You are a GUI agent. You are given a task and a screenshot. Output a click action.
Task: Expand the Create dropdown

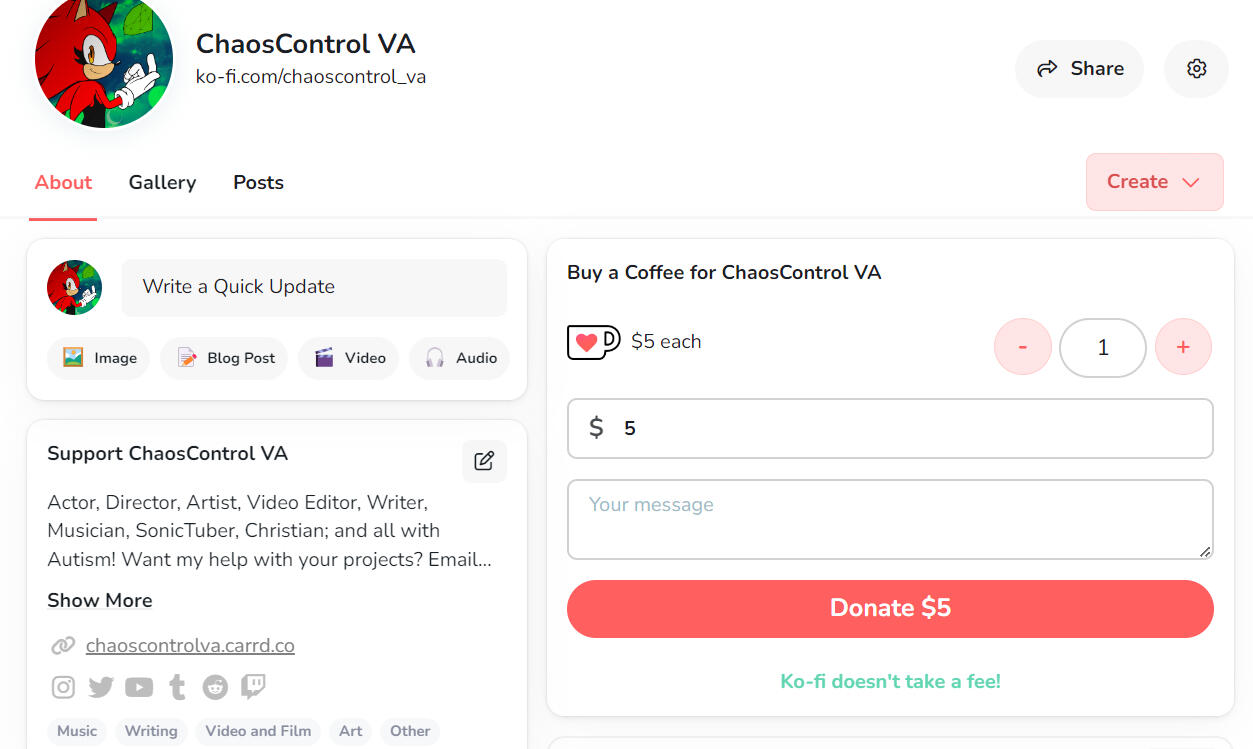tap(1154, 182)
